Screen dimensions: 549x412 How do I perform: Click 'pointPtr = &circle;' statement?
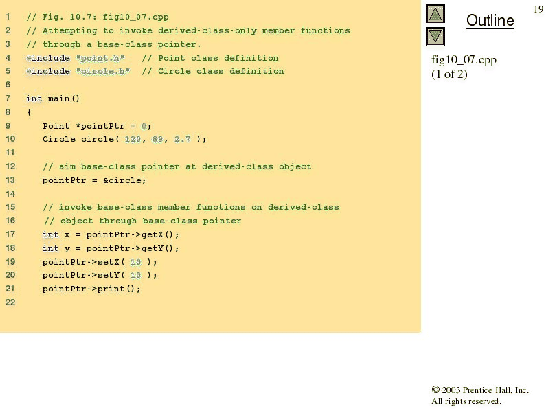coord(94,180)
